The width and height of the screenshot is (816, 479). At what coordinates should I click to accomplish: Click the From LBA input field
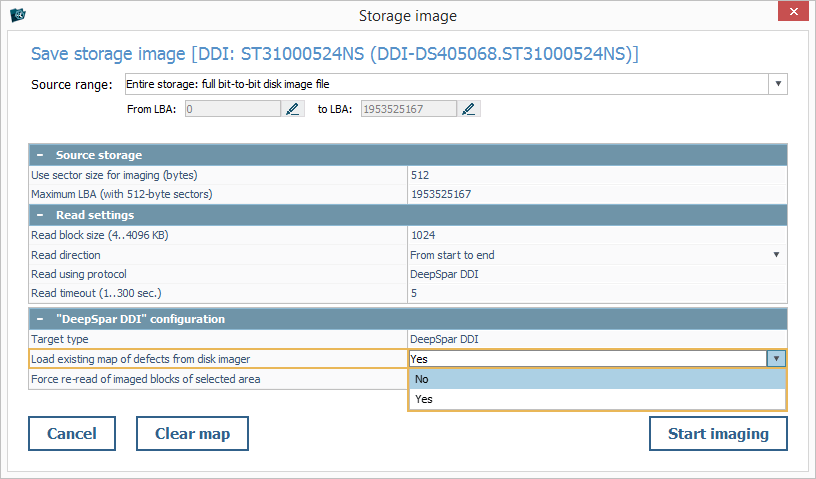pos(233,109)
